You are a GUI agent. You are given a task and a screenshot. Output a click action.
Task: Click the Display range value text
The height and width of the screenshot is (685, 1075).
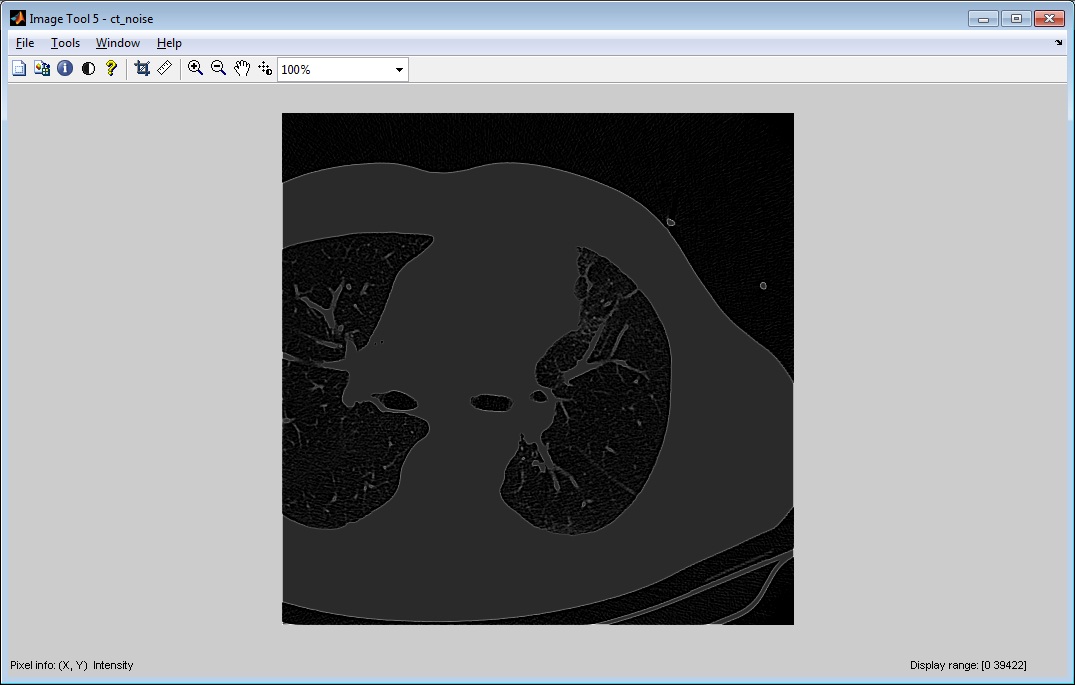tap(967, 665)
